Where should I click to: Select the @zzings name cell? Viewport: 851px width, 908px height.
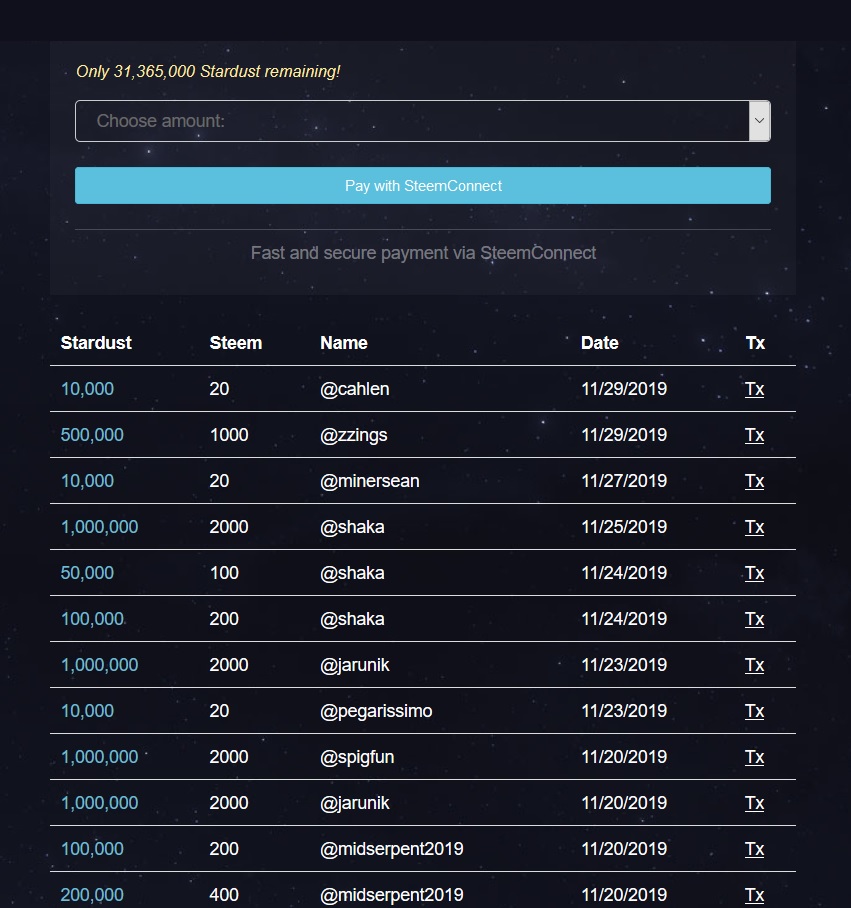pos(354,435)
